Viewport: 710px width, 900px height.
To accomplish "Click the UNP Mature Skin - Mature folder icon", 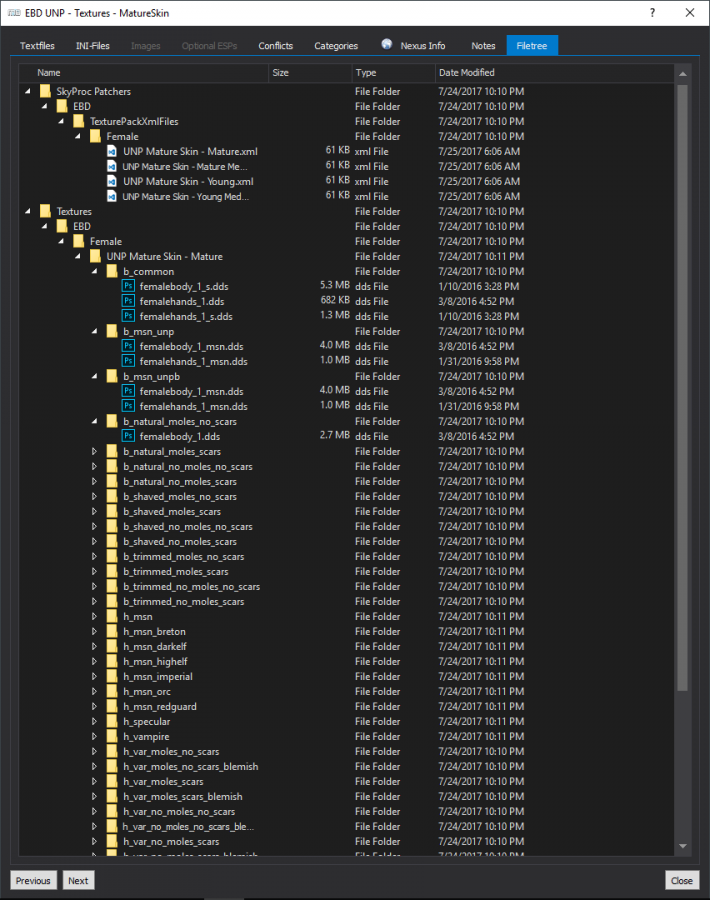I will point(95,256).
